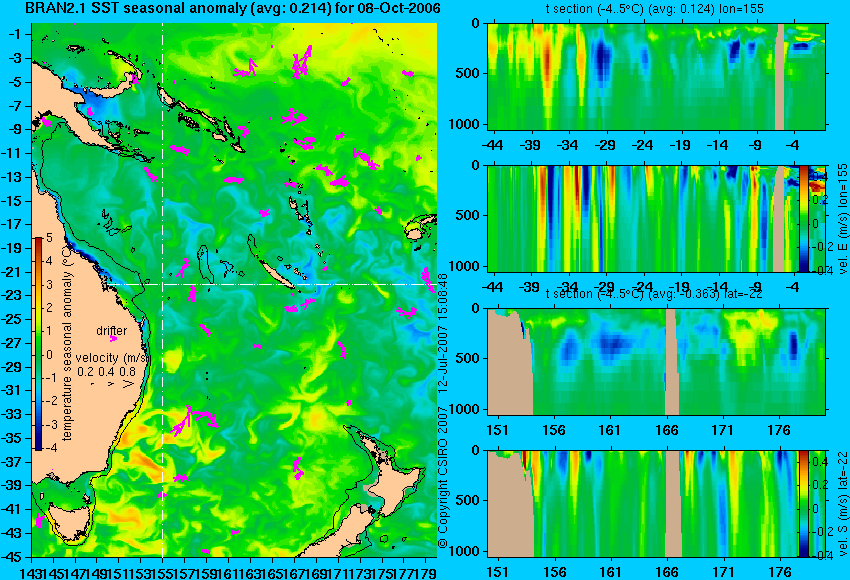The image size is (850, 580).
Task: Select the 'temperature seasonal anomaly (°C)' label
Action: point(67,344)
